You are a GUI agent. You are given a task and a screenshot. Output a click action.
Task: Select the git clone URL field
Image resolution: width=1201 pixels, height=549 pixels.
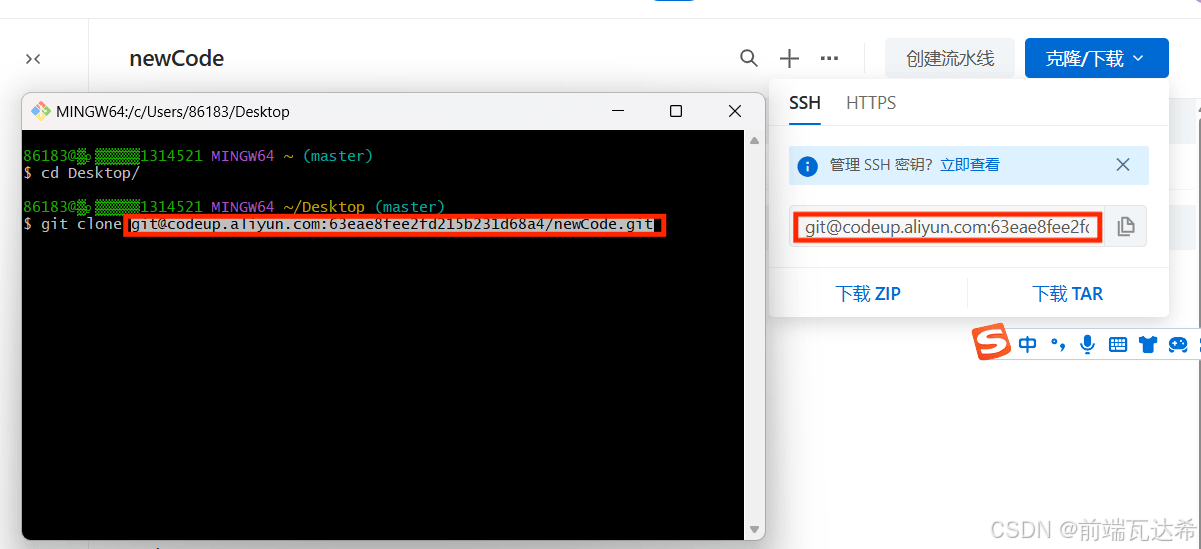pyautogui.click(x=947, y=227)
